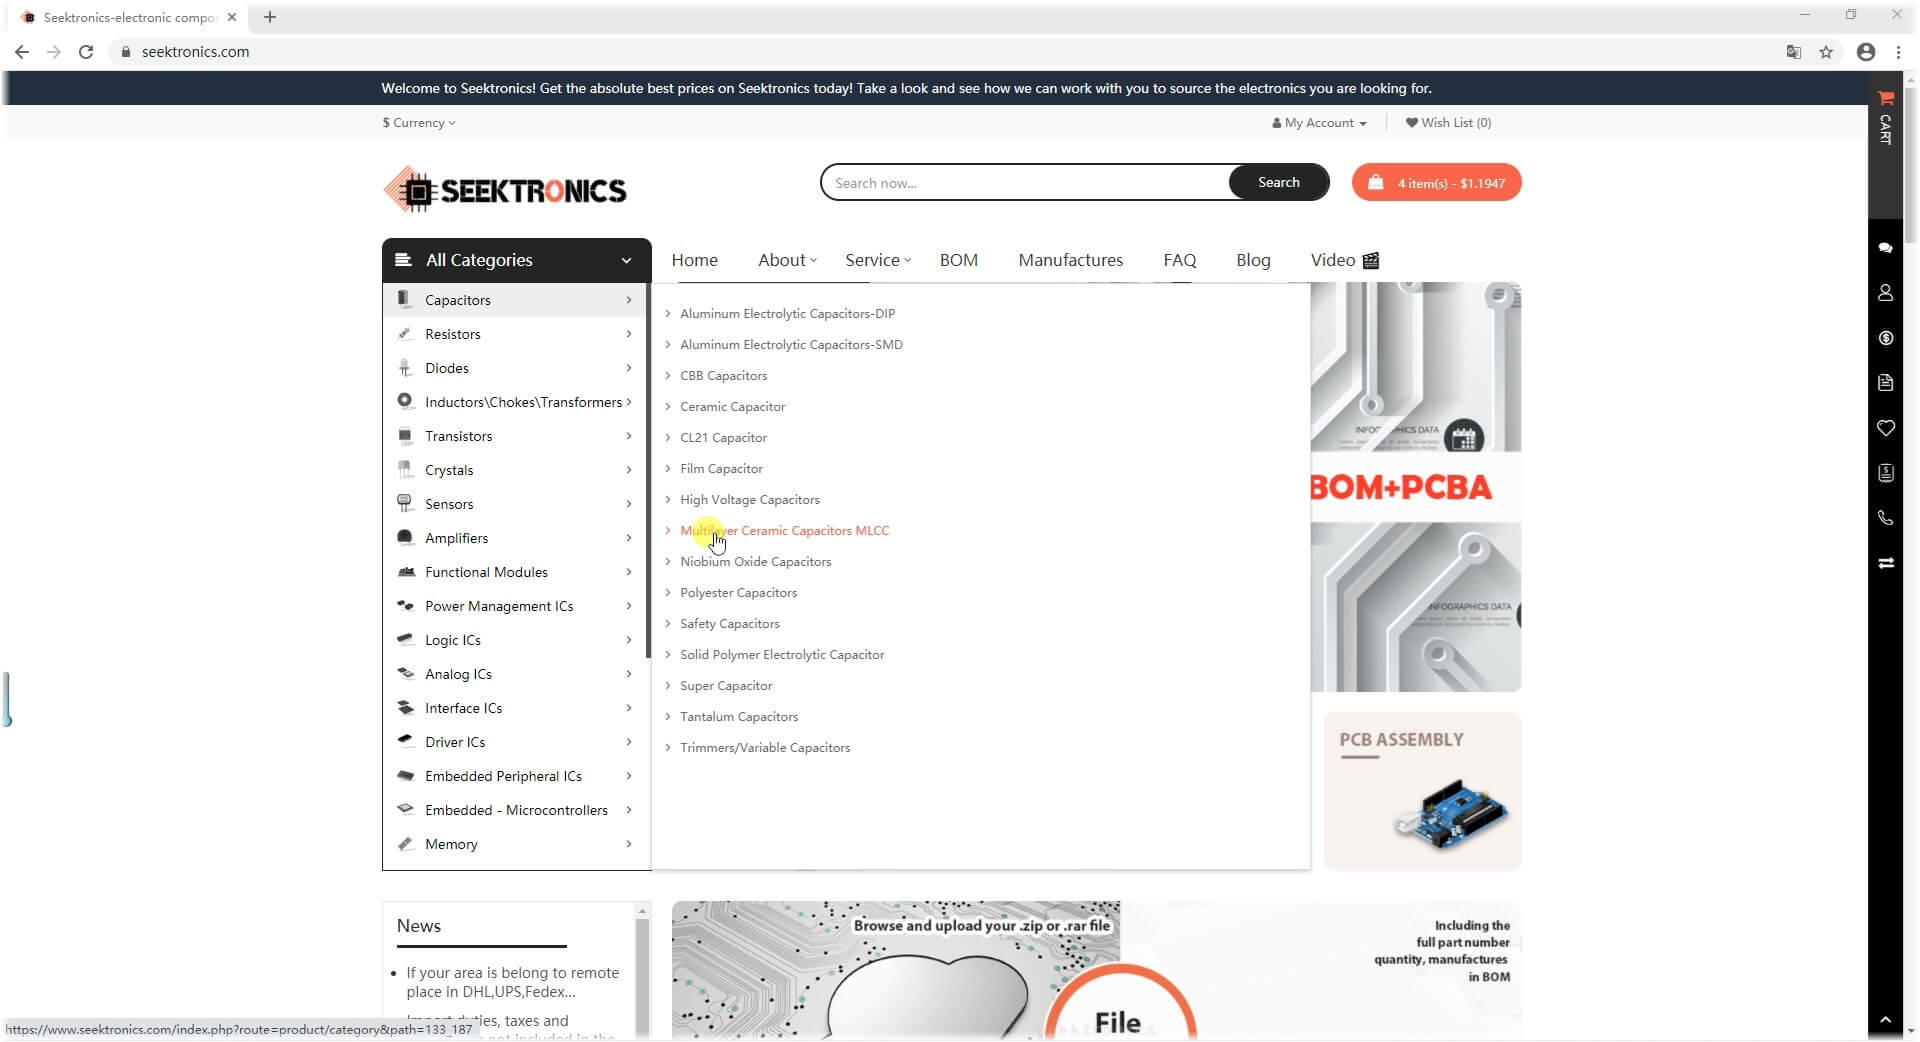This screenshot has width=1920, height=1042.
Task: Open Tantalum Capacitors link
Action: pyautogui.click(x=738, y=717)
